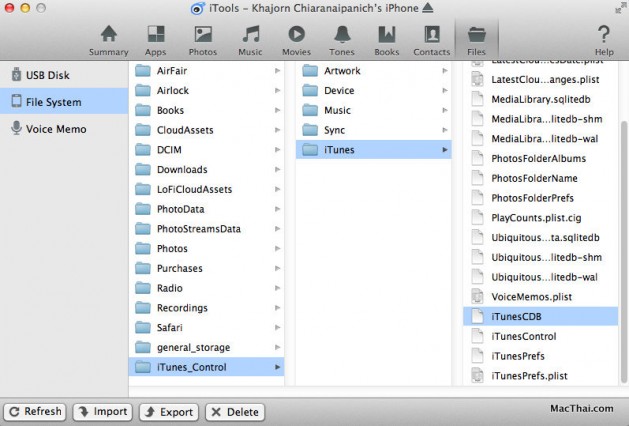Select the MediaLibra...litedb-wal file
Screen dimensions: 629x426
click(x=540, y=139)
